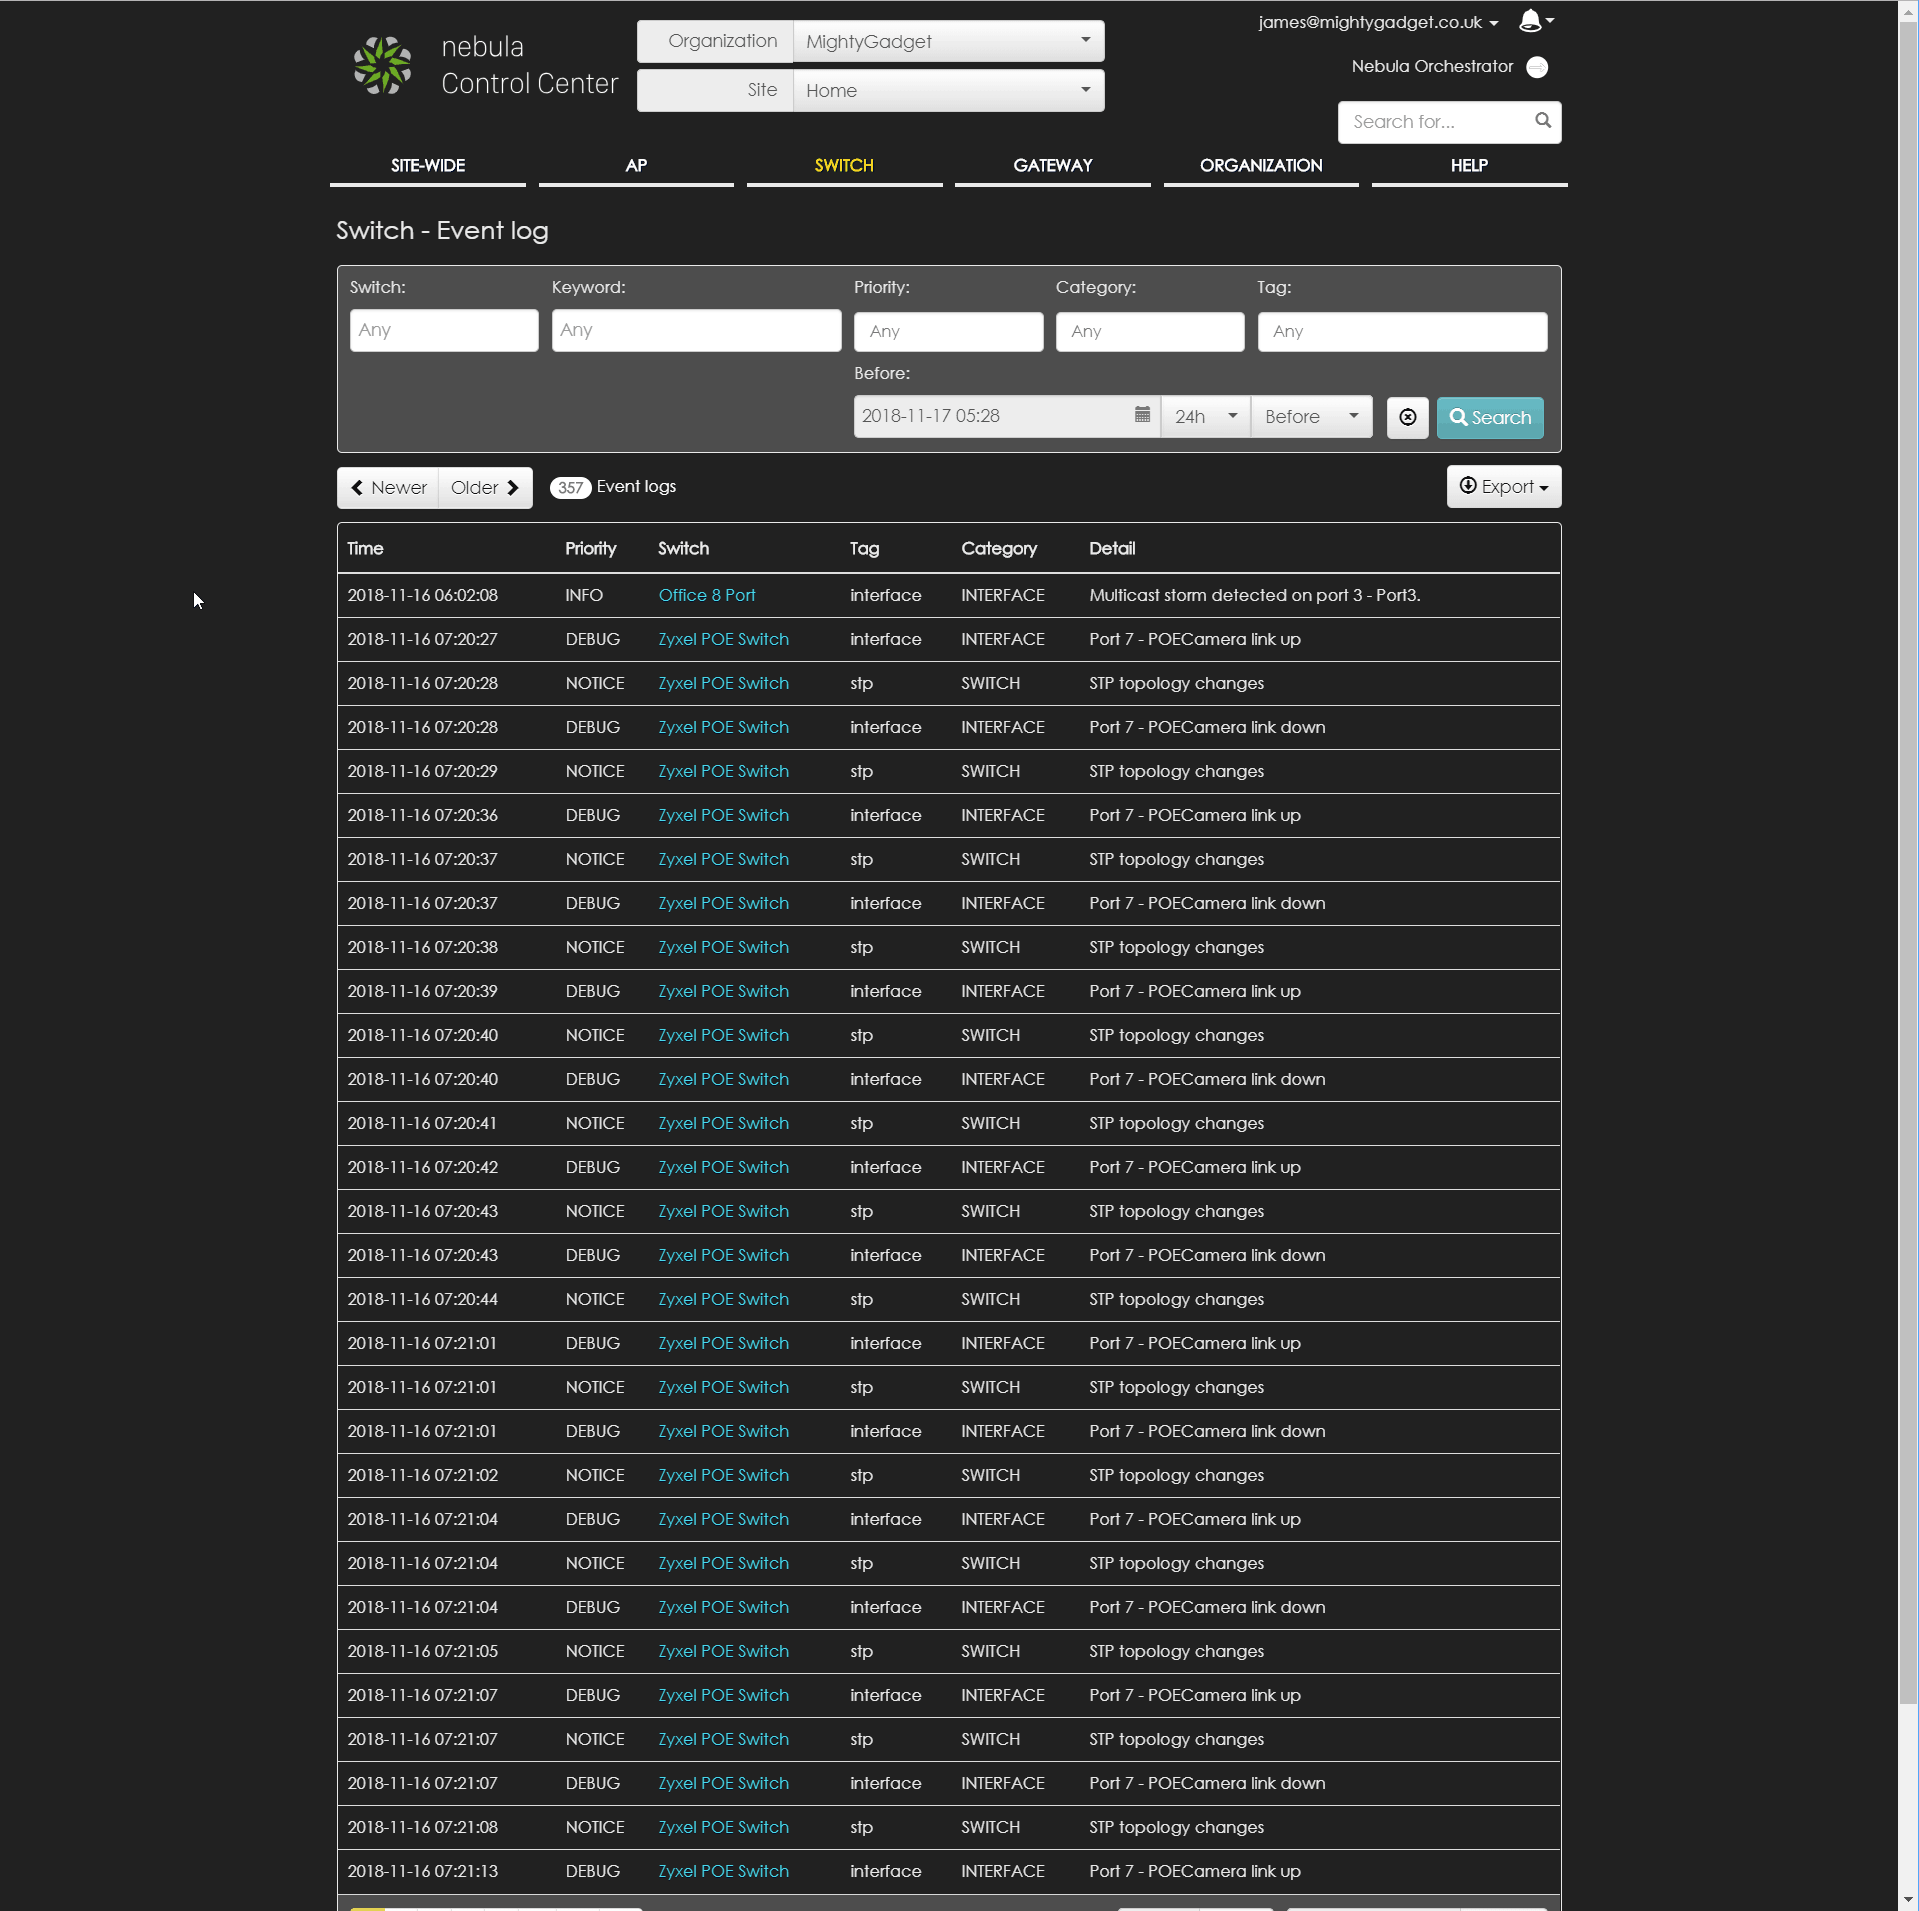Click the magnifier icon in the search box

1543,121
